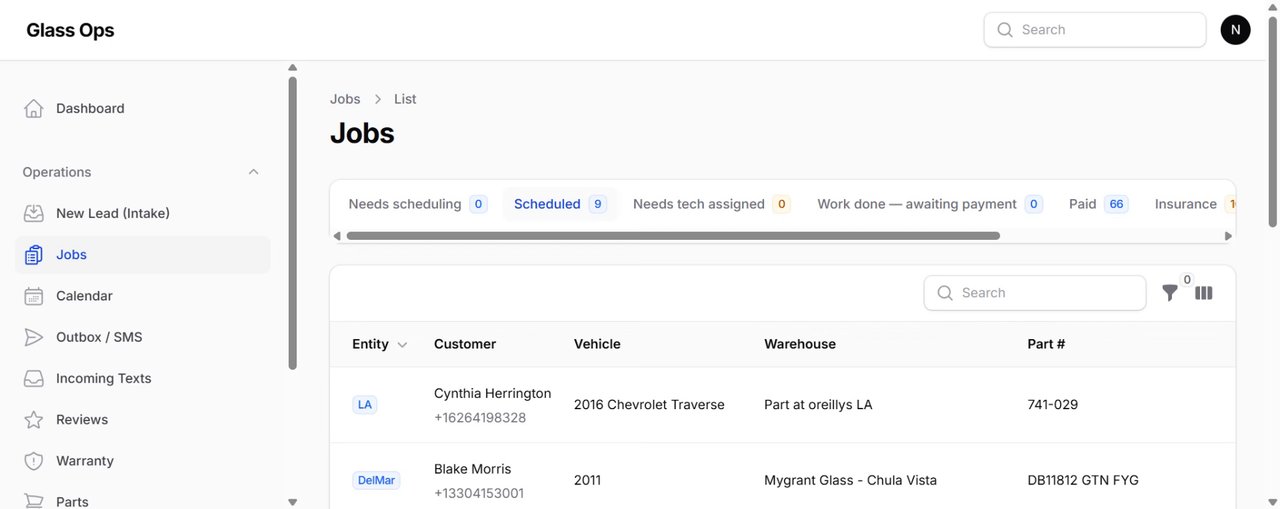Open Dashboard from the sidebar home icon
Image resolution: width=1280 pixels, height=509 pixels.
point(34,108)
